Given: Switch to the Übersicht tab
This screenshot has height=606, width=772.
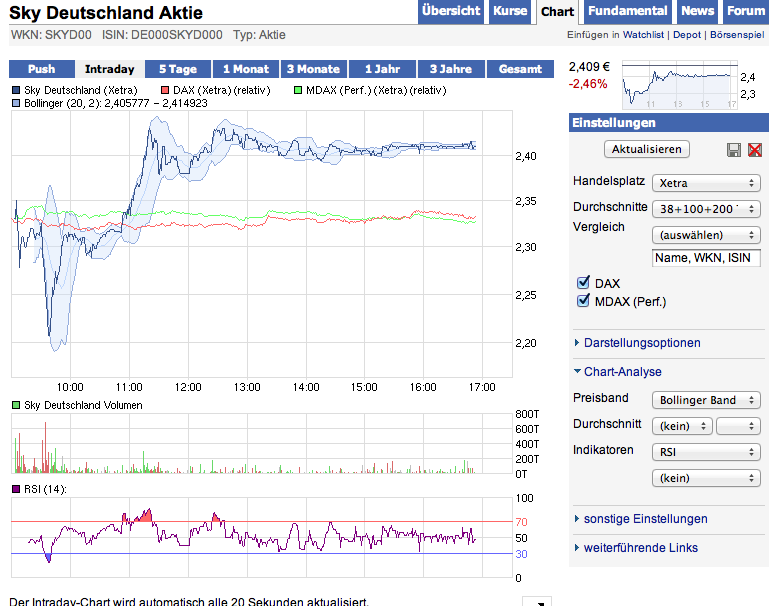Looking at the screenshot, I should click(451, 11).
